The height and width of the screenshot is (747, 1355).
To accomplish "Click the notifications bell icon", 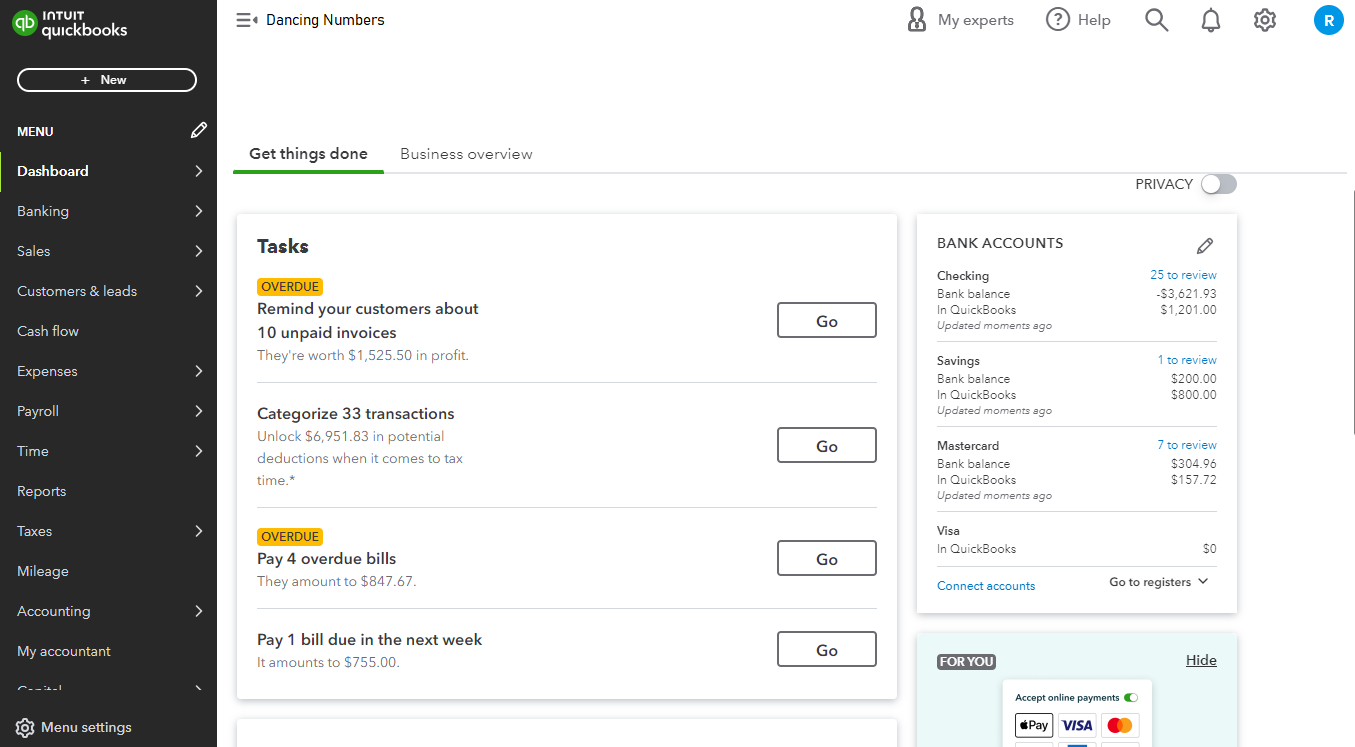I will (1210, 19).
